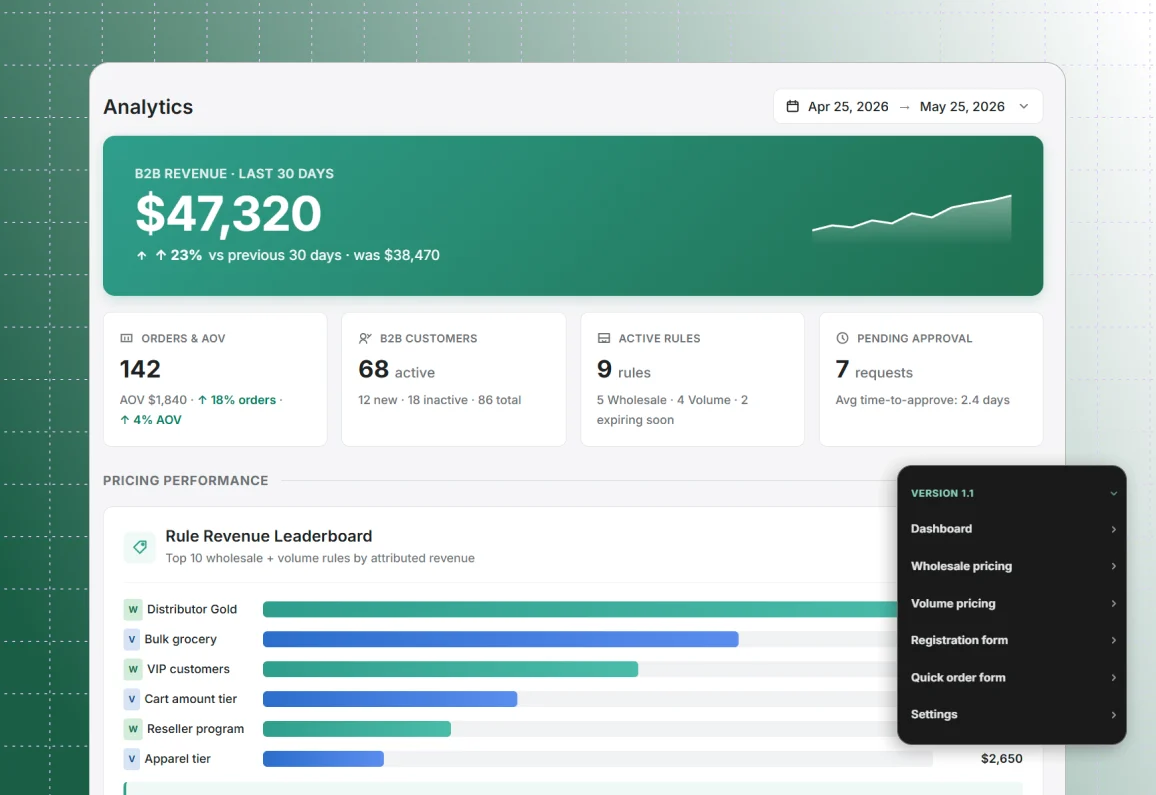Viewport: 1156px width, 795px height.
Task: Click the 142 orders value
Action: [140, 369]
